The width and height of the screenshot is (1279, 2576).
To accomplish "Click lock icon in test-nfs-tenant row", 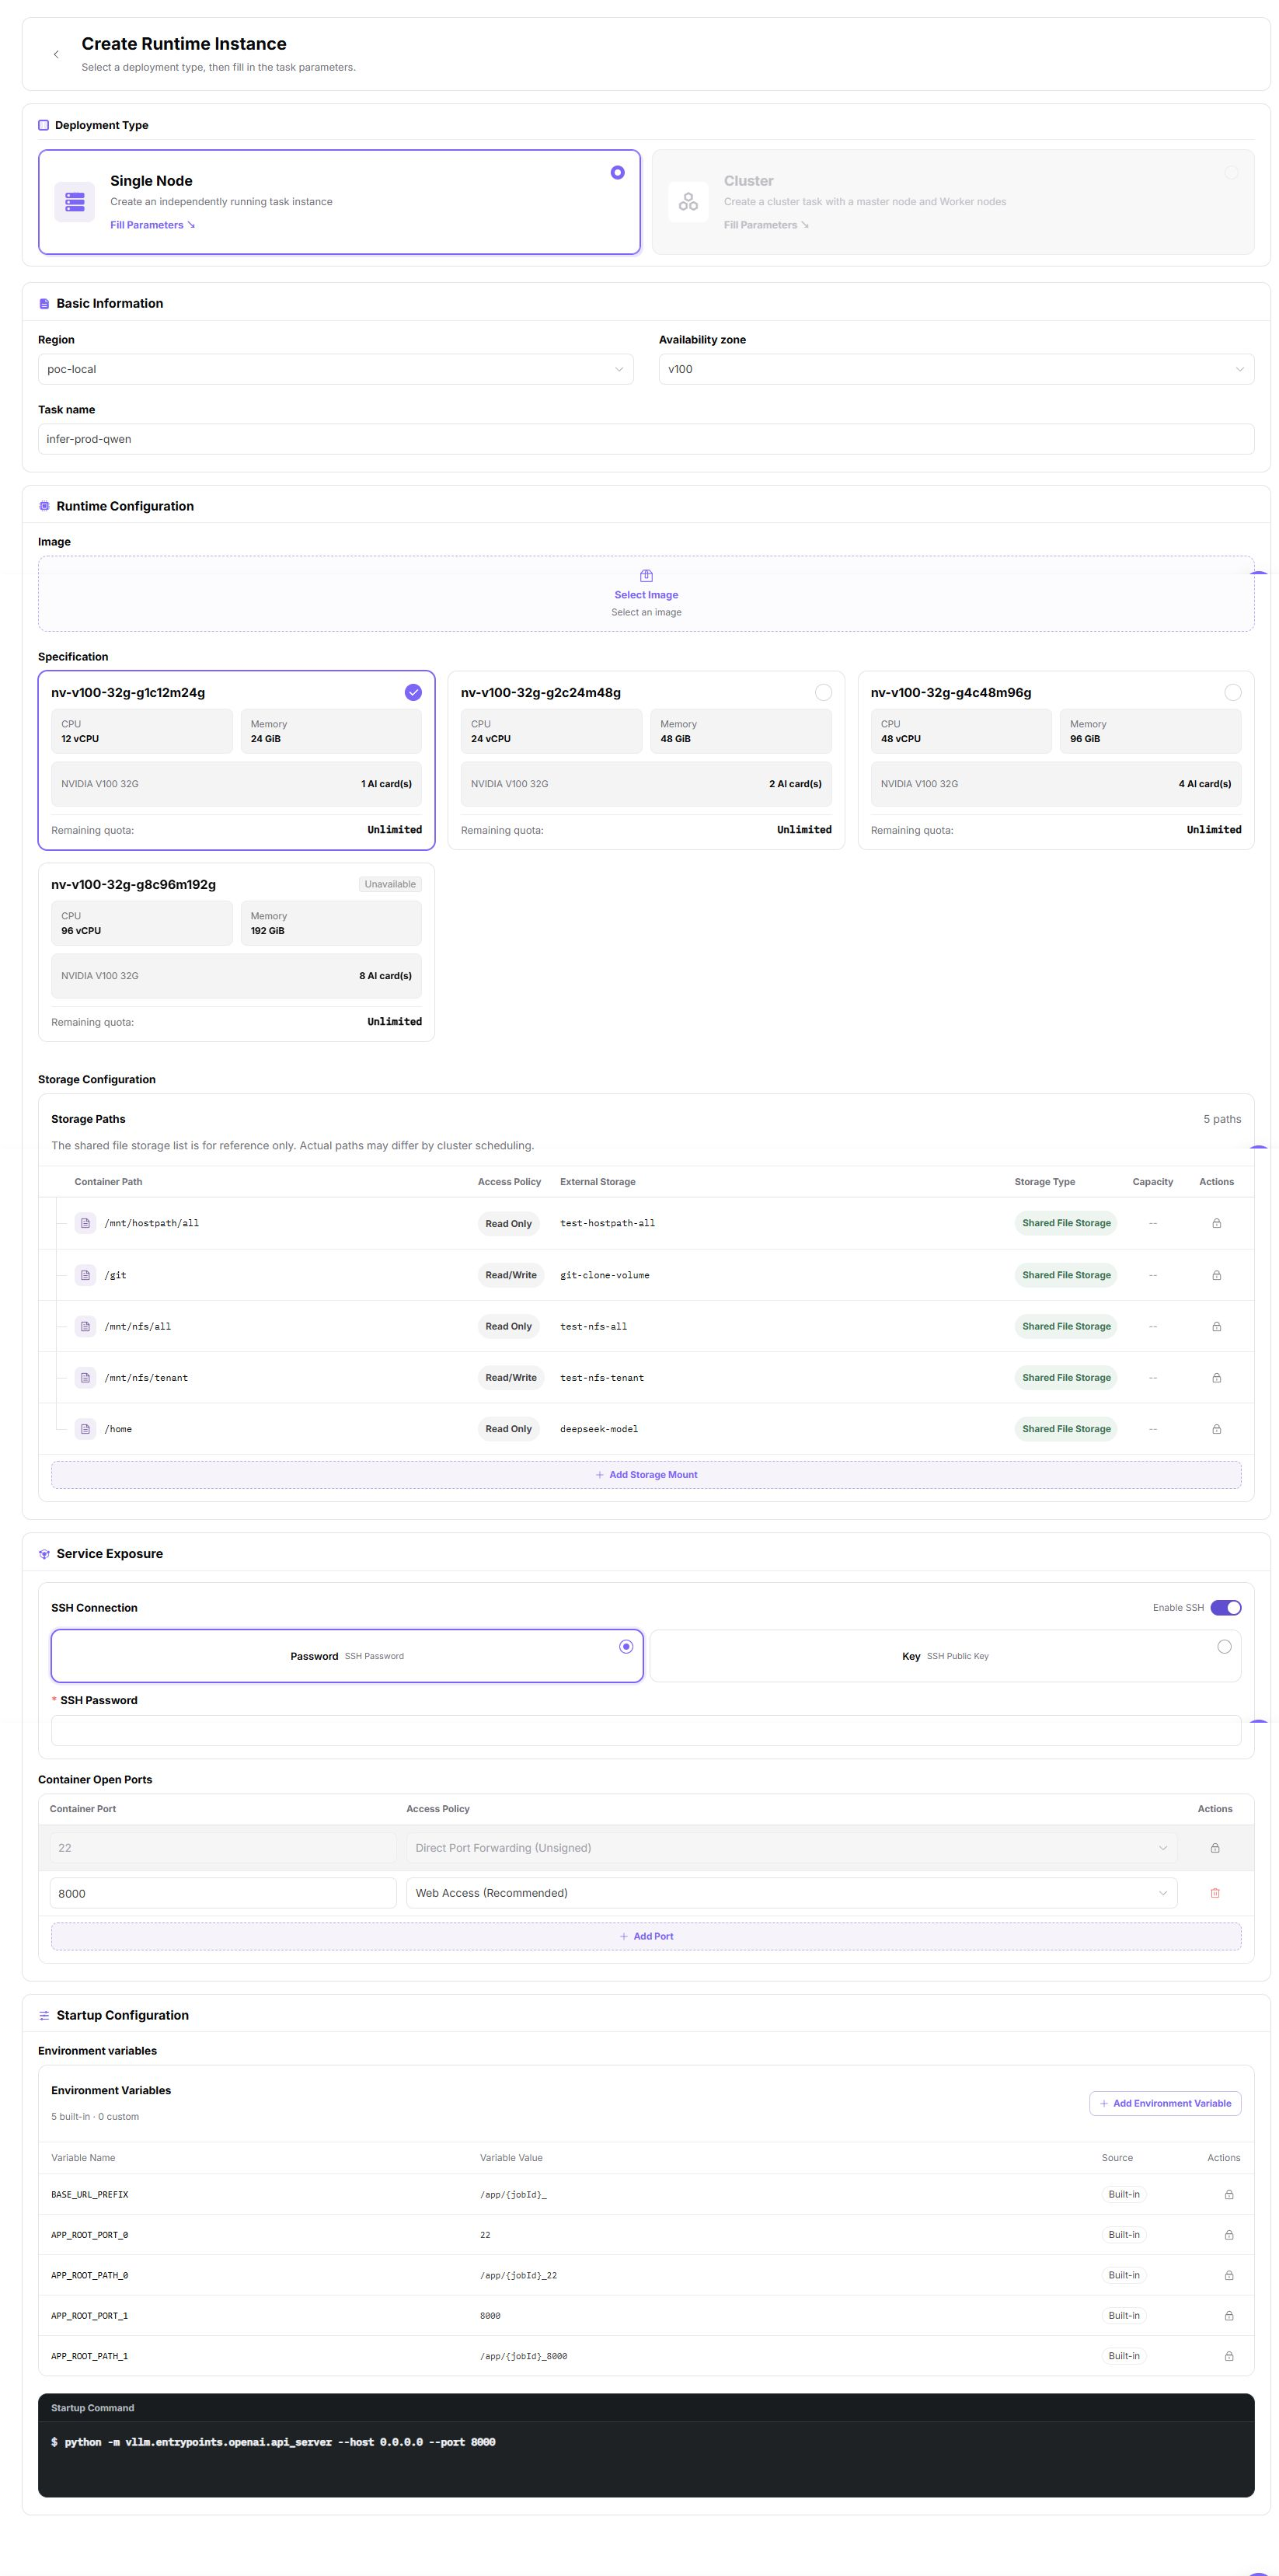I will [1216, 1378].
